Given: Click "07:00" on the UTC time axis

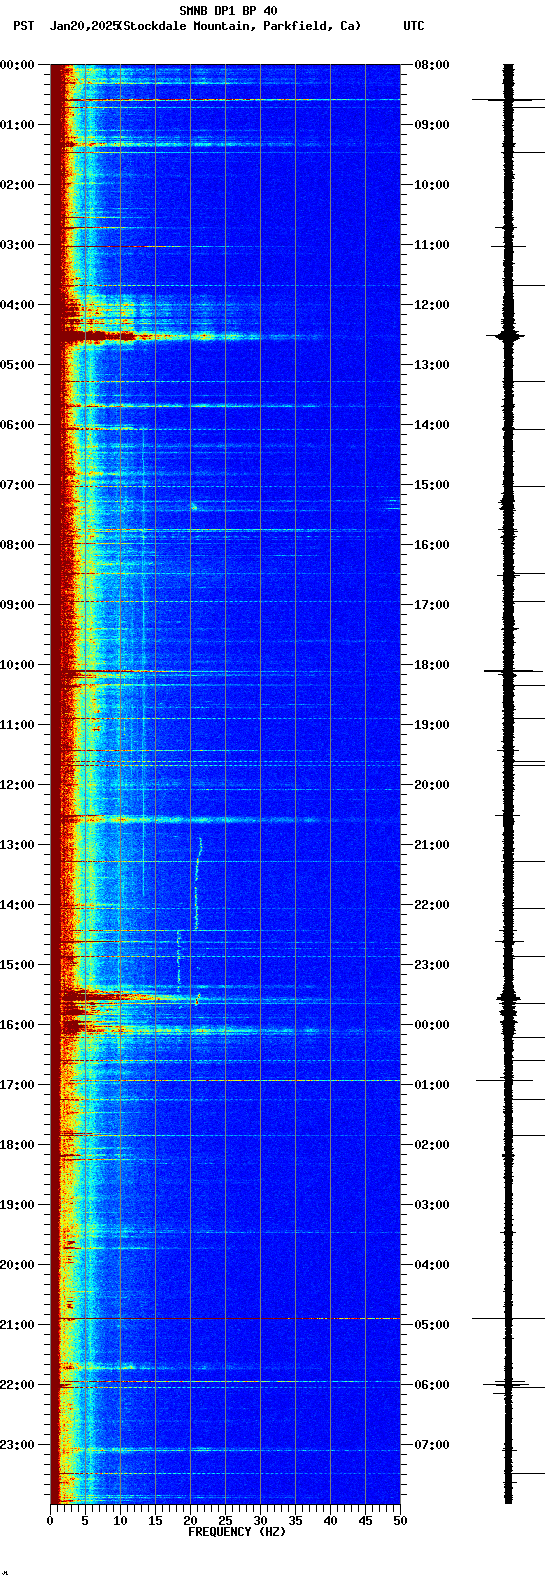Looking at the screenshot, I should point(432,1445).
